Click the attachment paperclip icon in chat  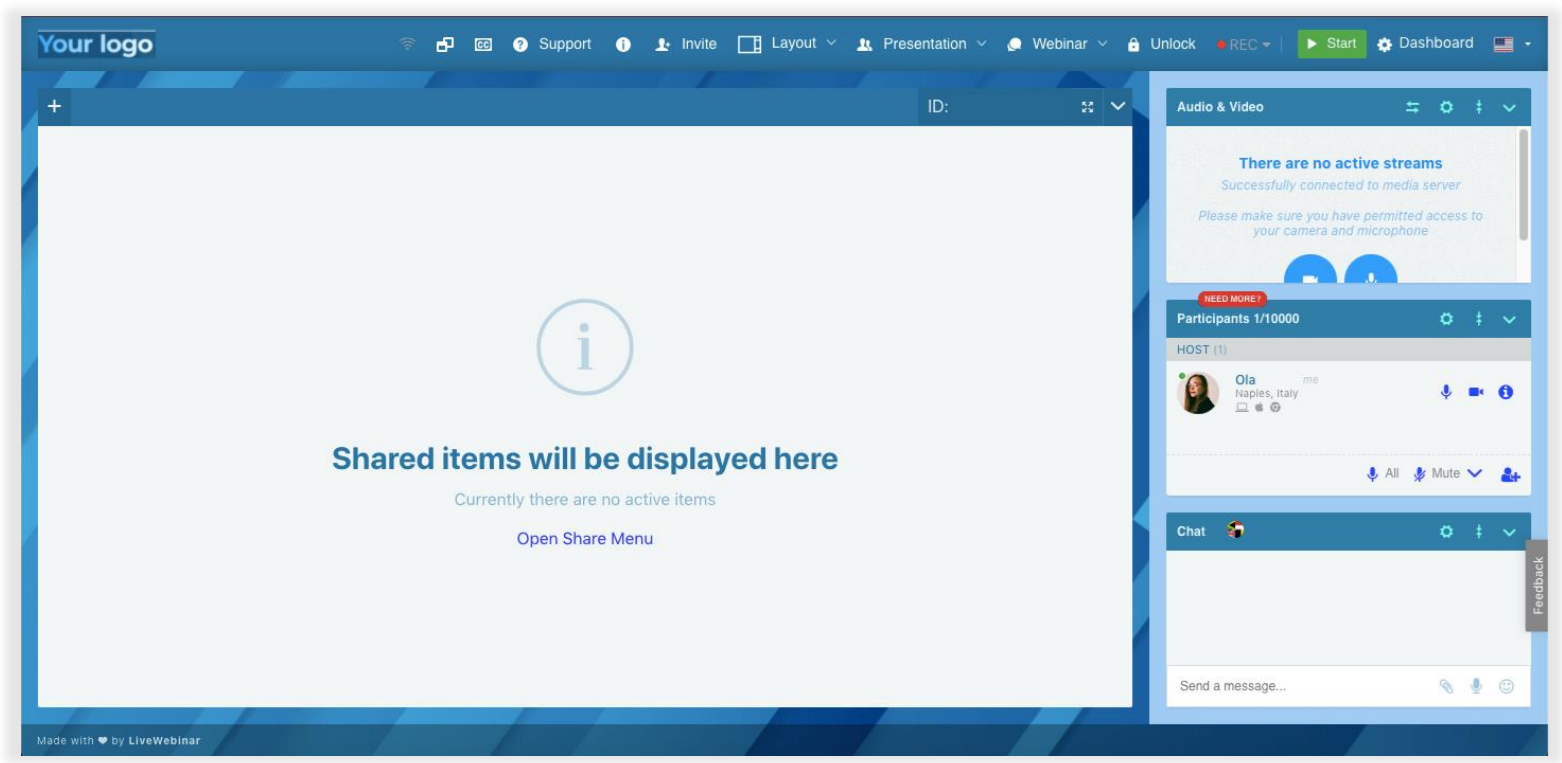click(1445, 686)
